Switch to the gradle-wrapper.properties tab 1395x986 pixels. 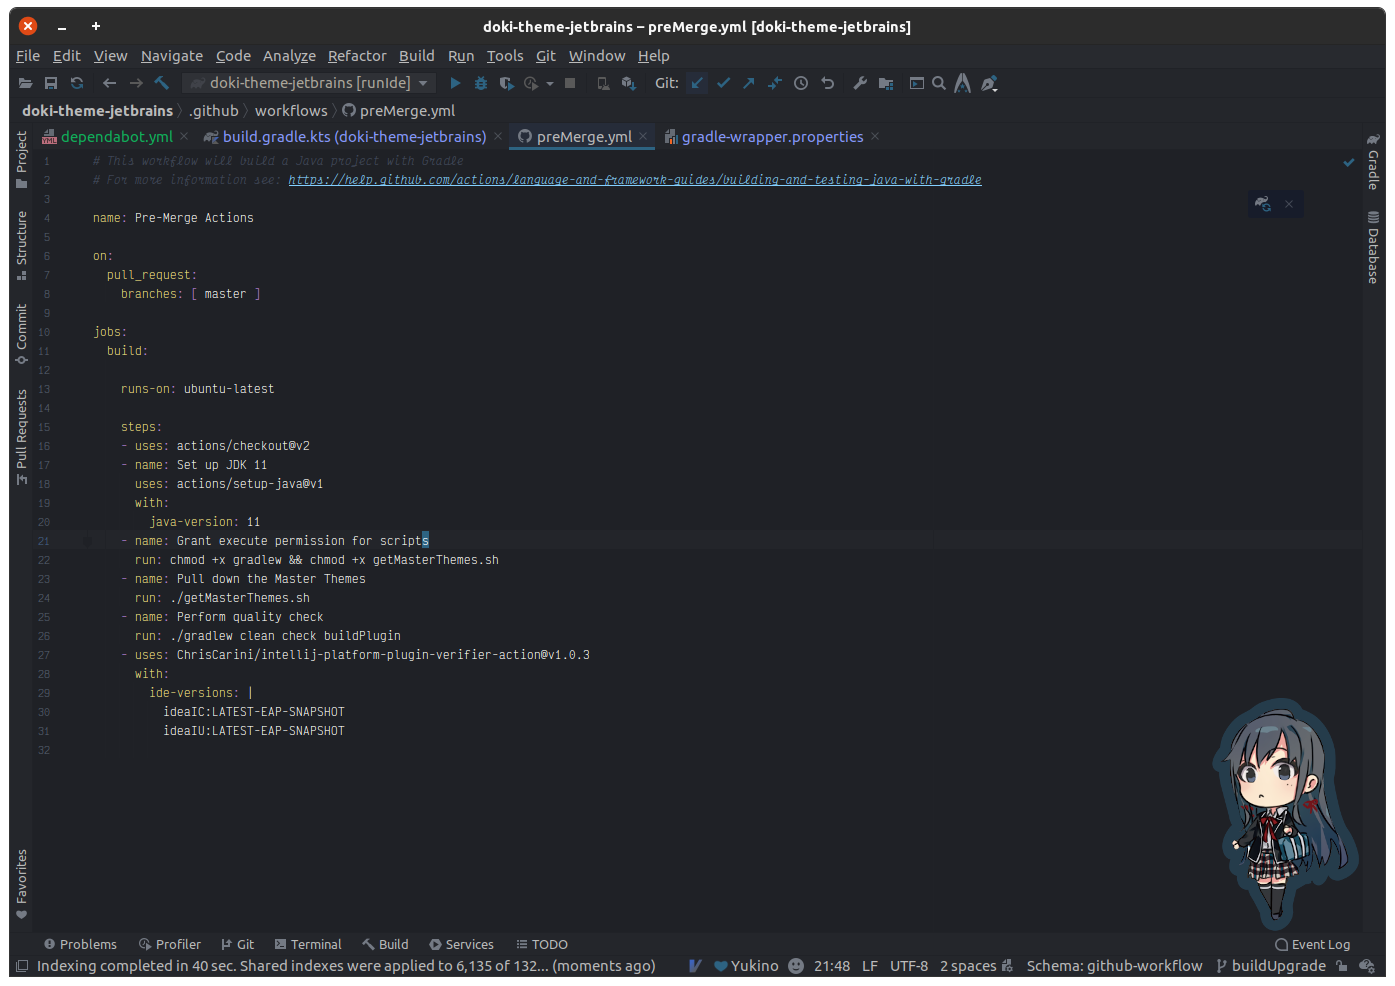(x=772, y=137)
